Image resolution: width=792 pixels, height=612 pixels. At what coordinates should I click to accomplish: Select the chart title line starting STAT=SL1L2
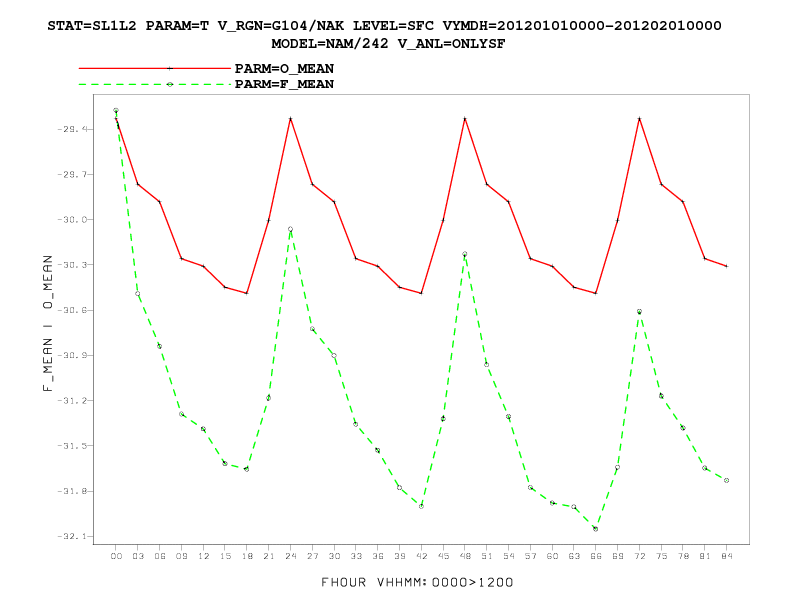(384, 26)
